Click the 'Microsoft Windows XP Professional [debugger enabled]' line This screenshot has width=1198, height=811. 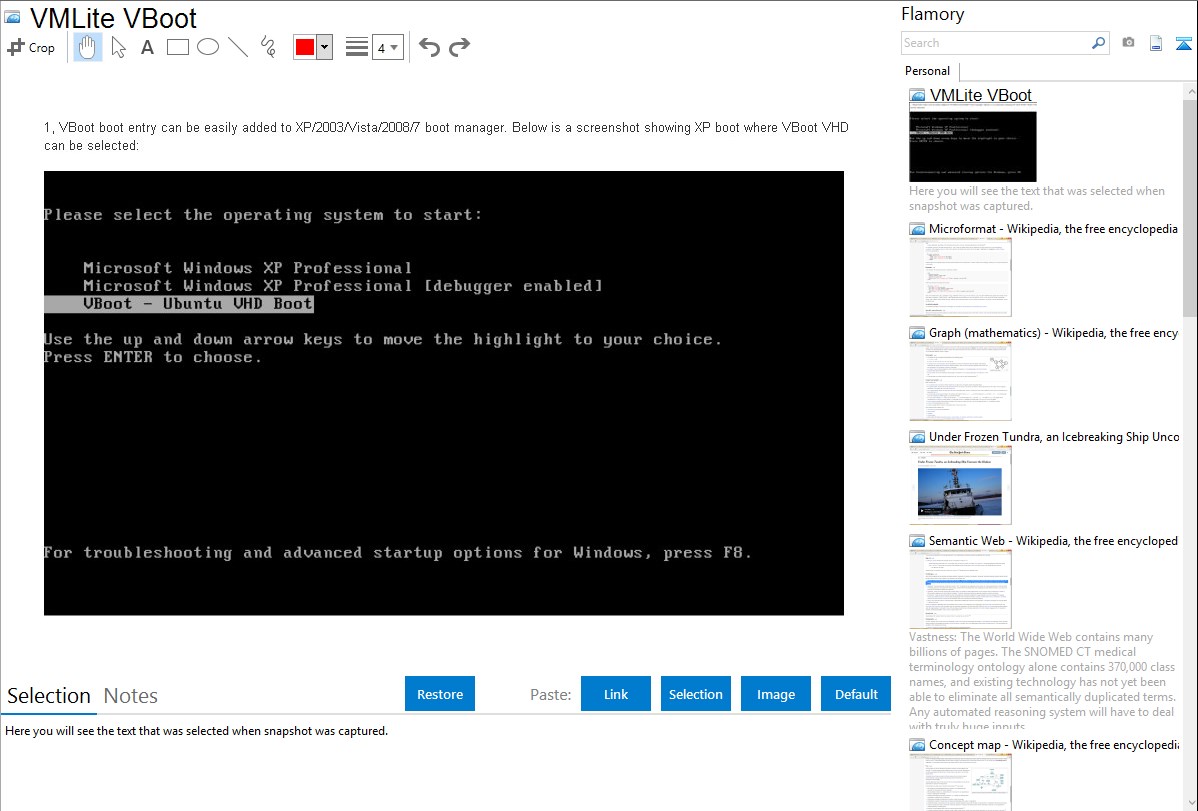343,286
